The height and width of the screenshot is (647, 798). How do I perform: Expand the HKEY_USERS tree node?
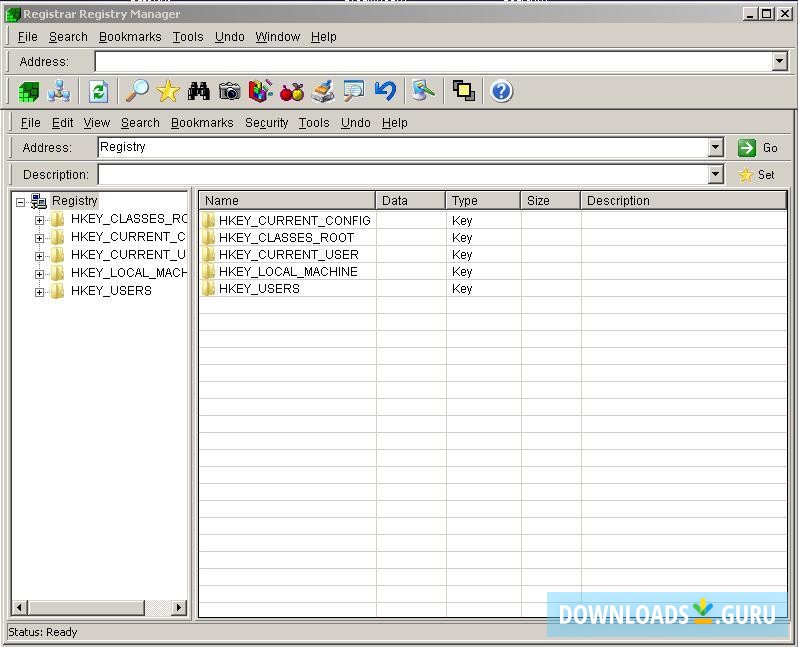(39, 292)
